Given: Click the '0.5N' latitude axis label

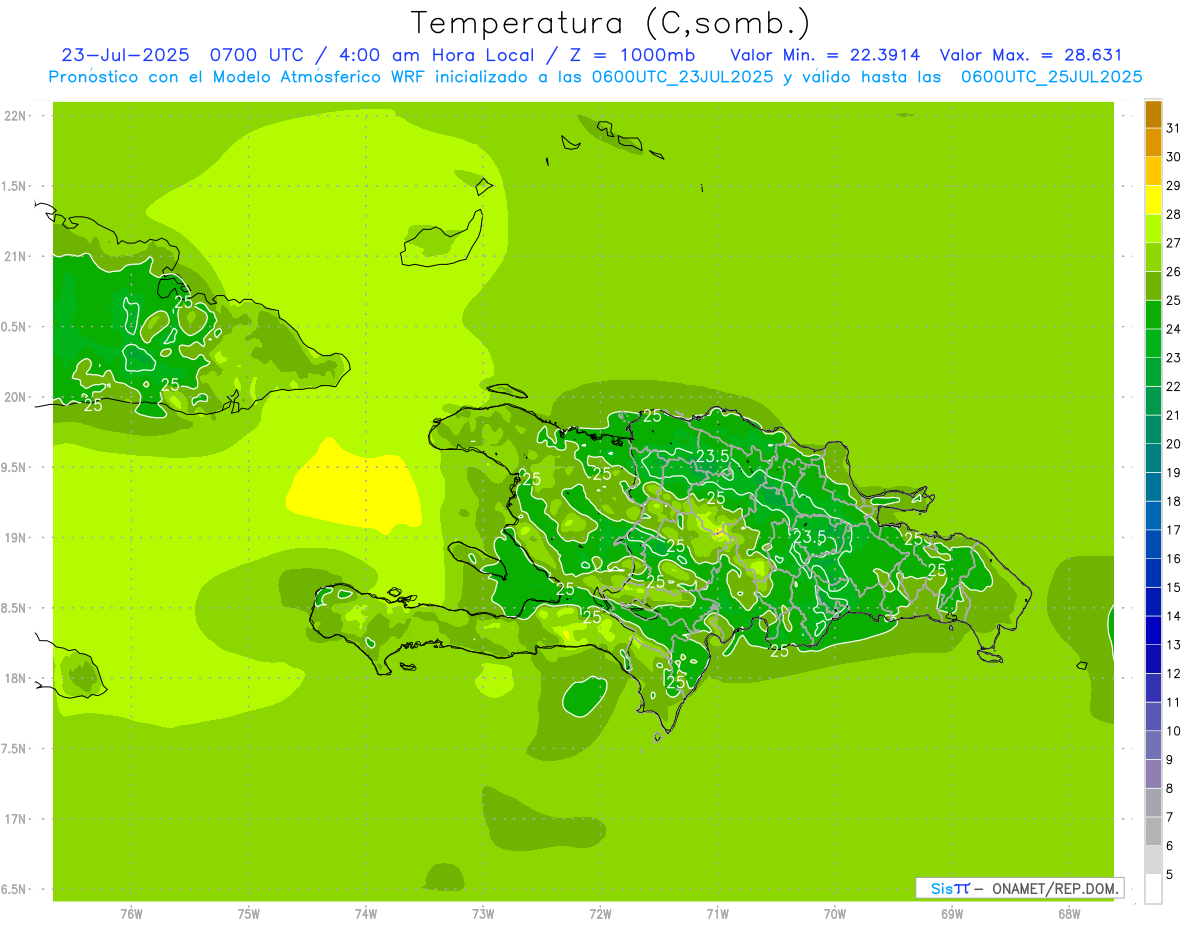Looking at the screenshot, I should click(16, 327).
